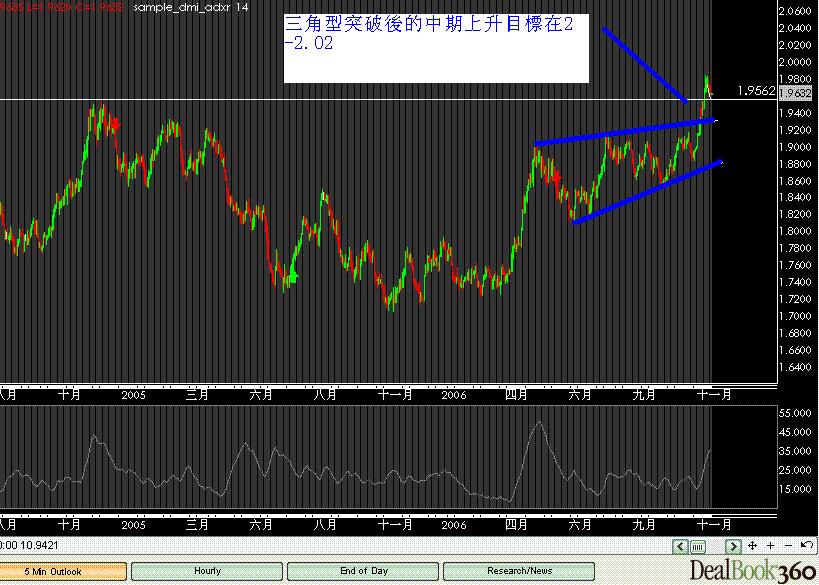819x585 pixels.
Task: Click the scroll left arrow below the chart
Action: 680,546
